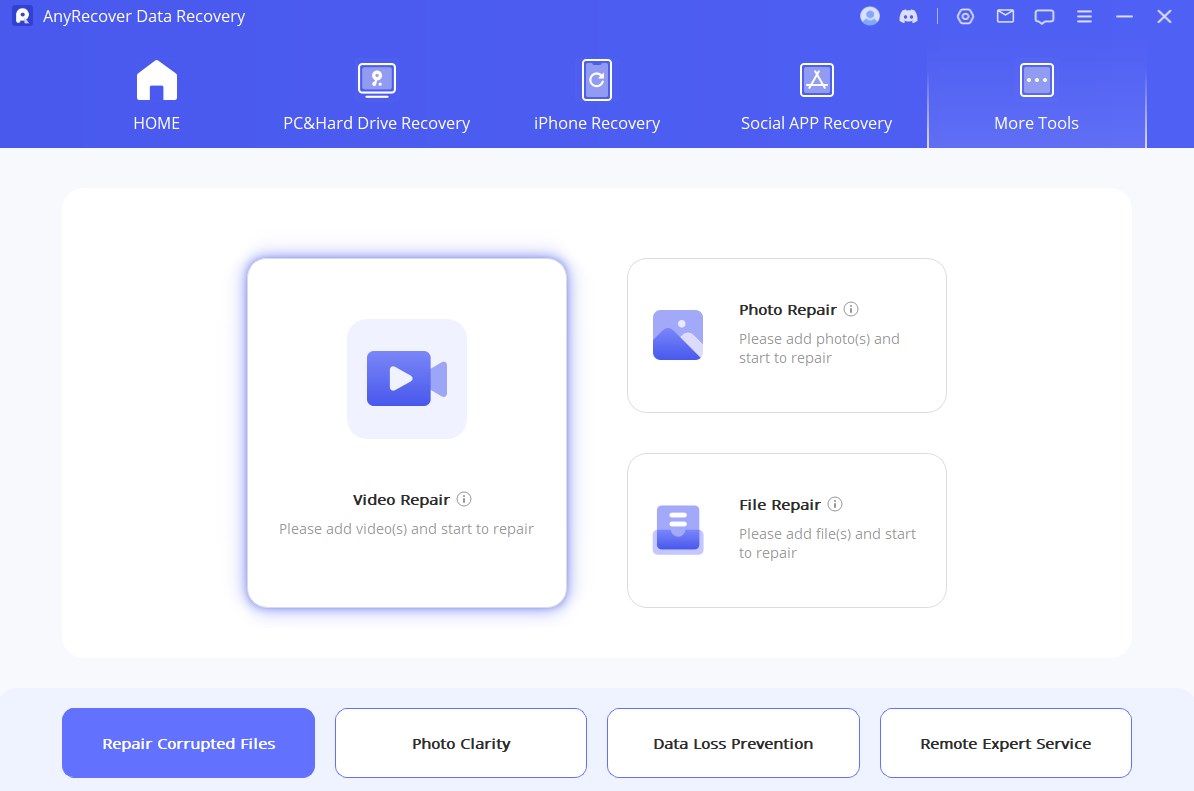Click the video camera icon
This screenshot has height=791, width=1194.
[406, 378]
